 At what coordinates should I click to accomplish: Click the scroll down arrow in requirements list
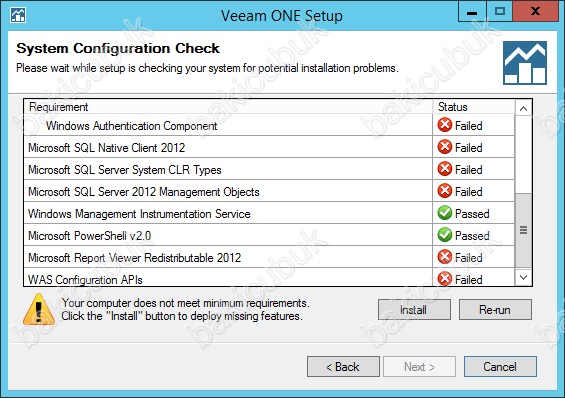click(x=524, y=277)
